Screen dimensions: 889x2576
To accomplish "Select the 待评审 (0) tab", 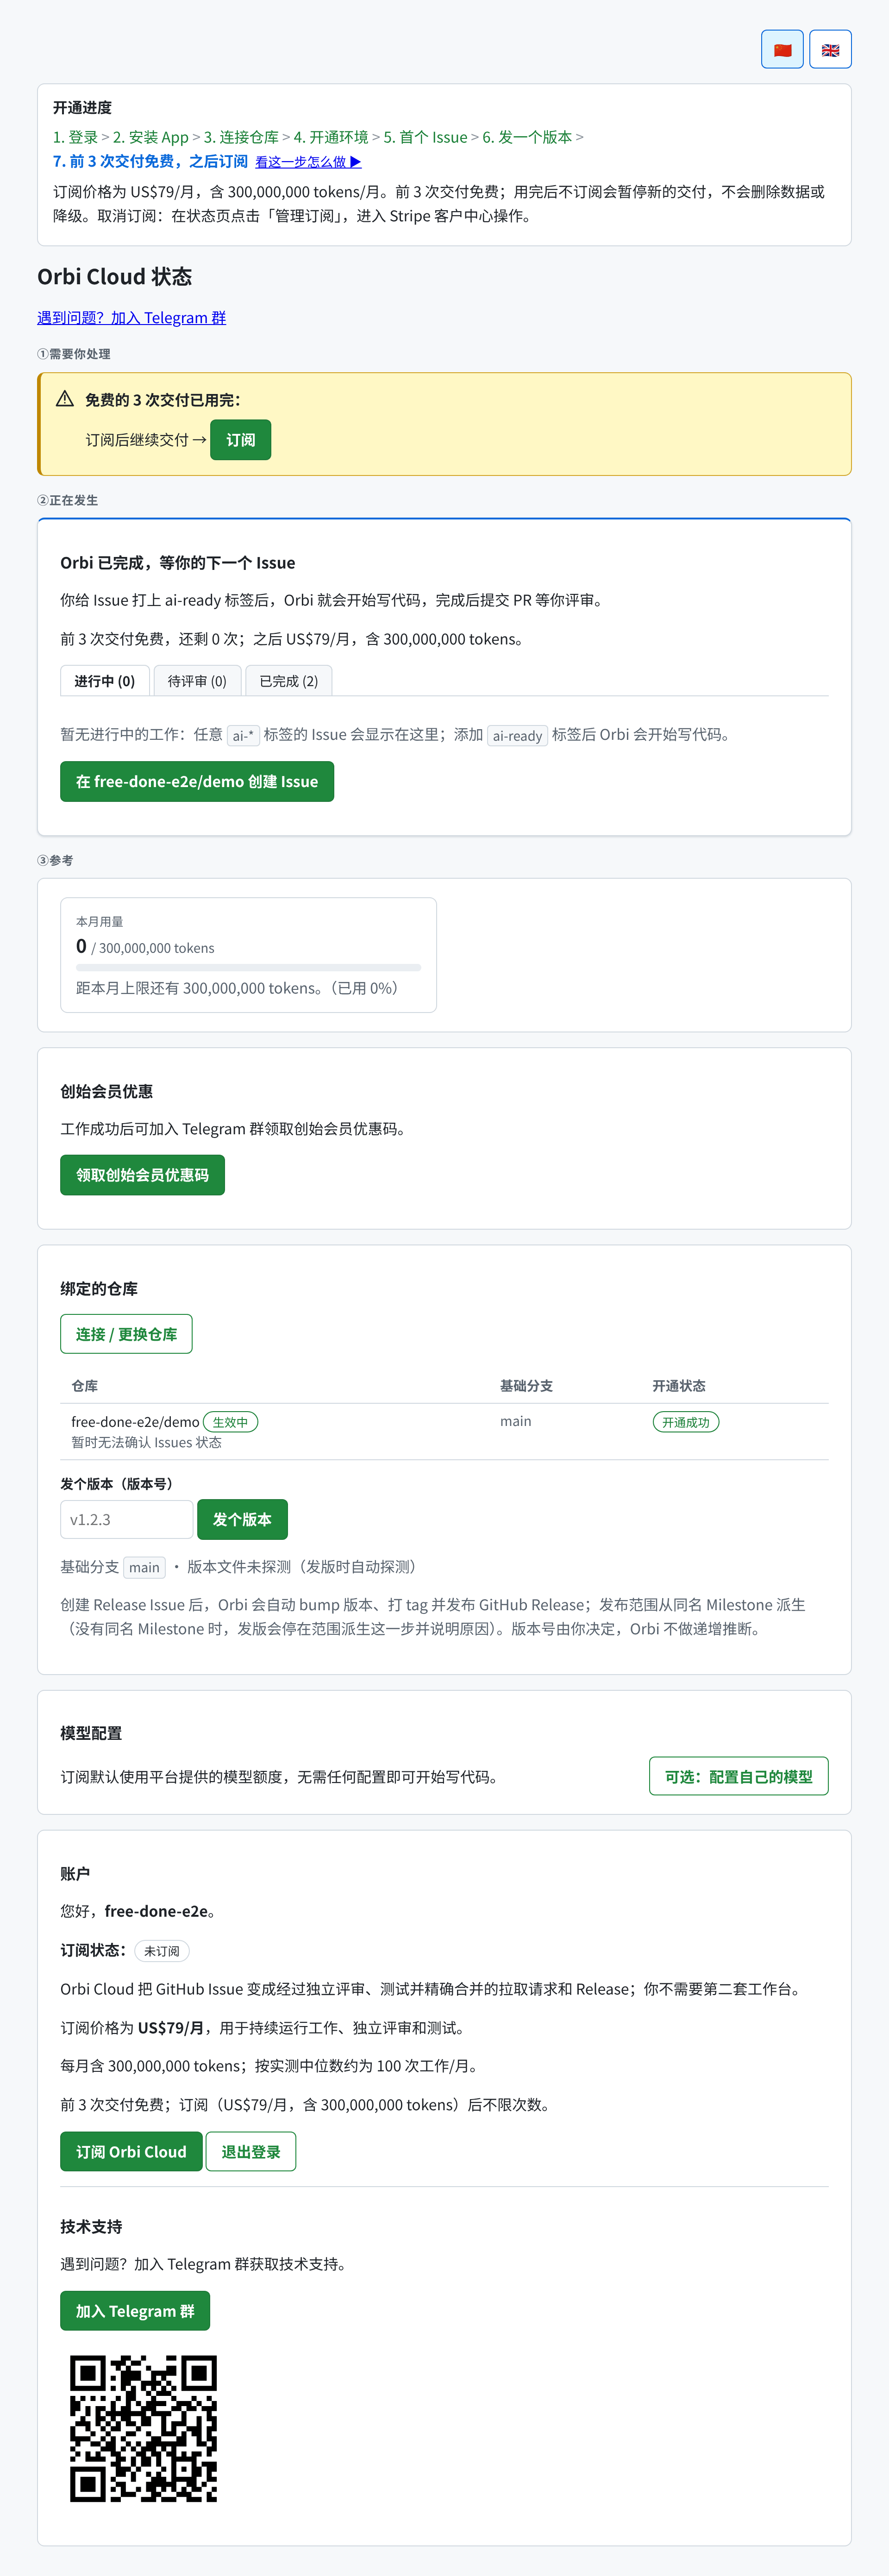I will [197, 681].
